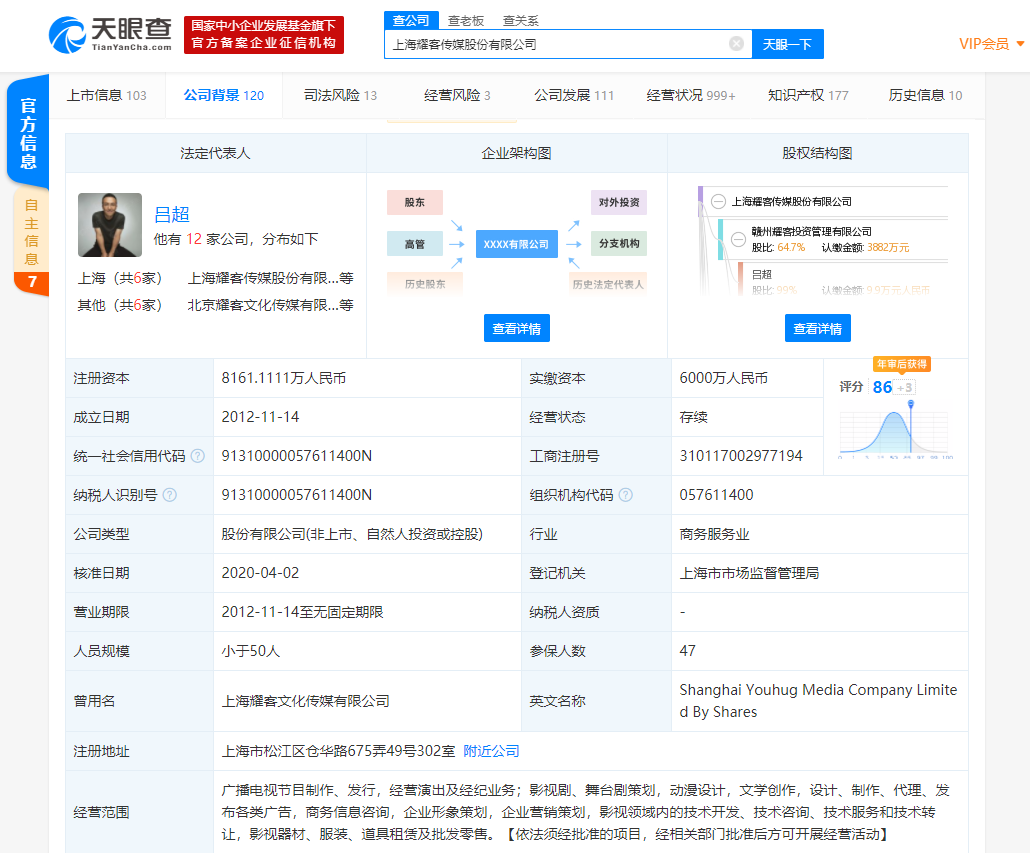The image size is (1030, 853).
Task: Open the 公司发展 tab
Action: click(574, 95)
